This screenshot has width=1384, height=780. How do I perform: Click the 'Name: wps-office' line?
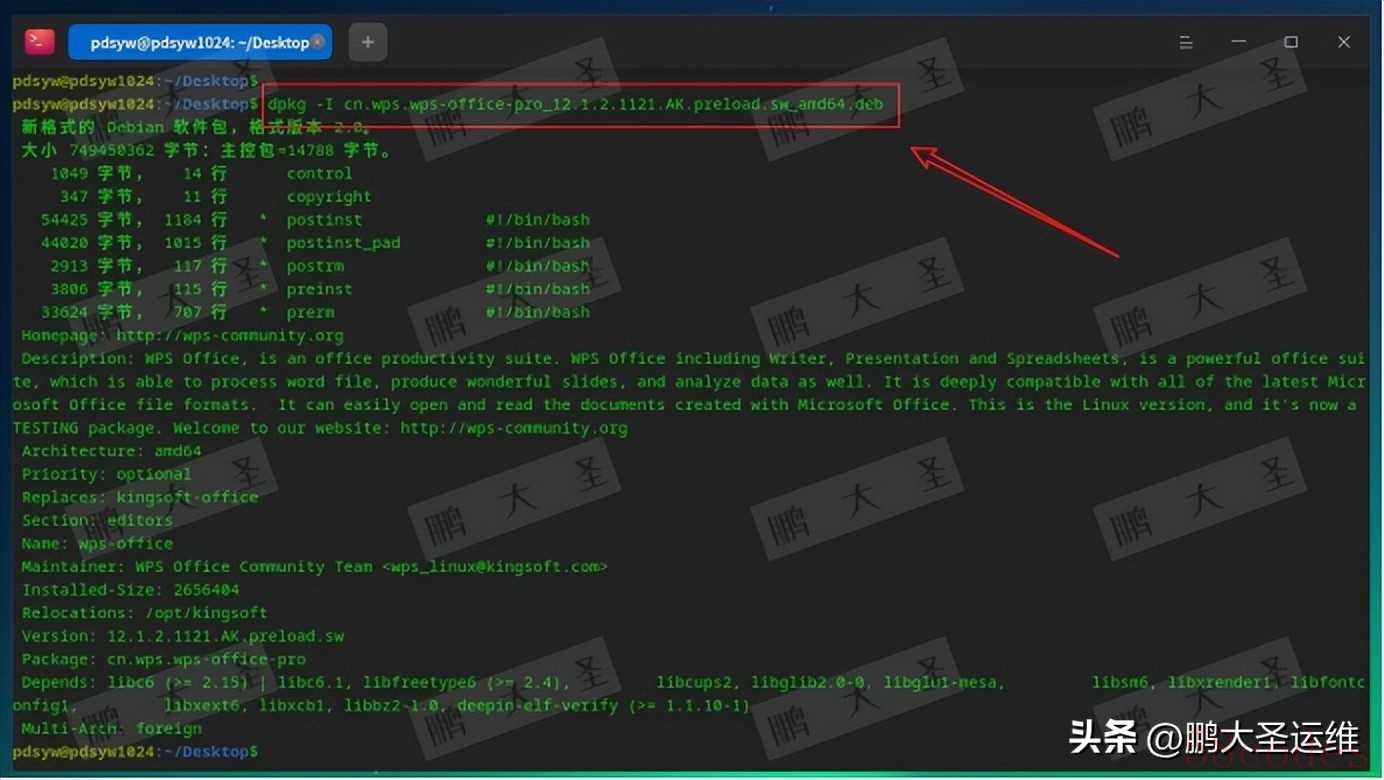[97, 543]
